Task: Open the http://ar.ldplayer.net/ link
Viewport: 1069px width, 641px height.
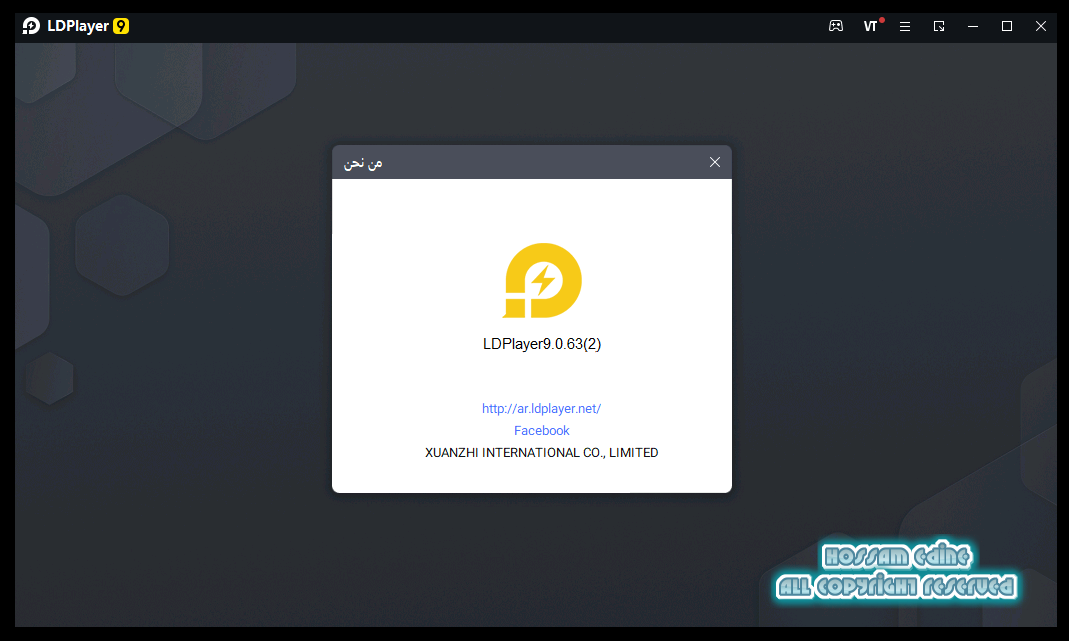Action: click(x=541, y=408)
